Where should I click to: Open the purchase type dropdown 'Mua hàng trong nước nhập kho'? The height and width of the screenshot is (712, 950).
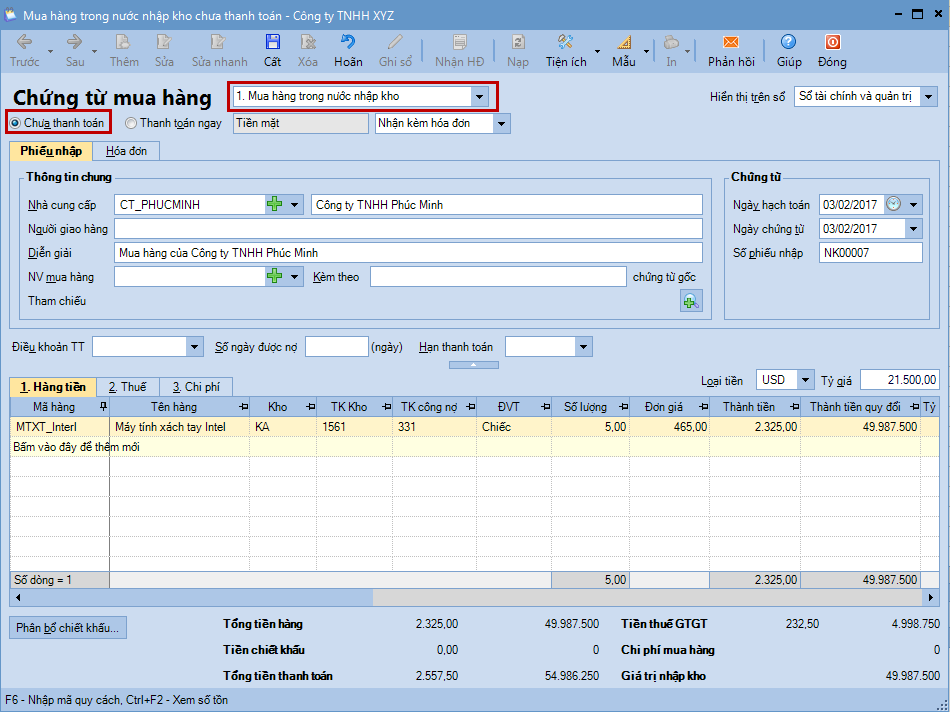(x=479, y=96)
